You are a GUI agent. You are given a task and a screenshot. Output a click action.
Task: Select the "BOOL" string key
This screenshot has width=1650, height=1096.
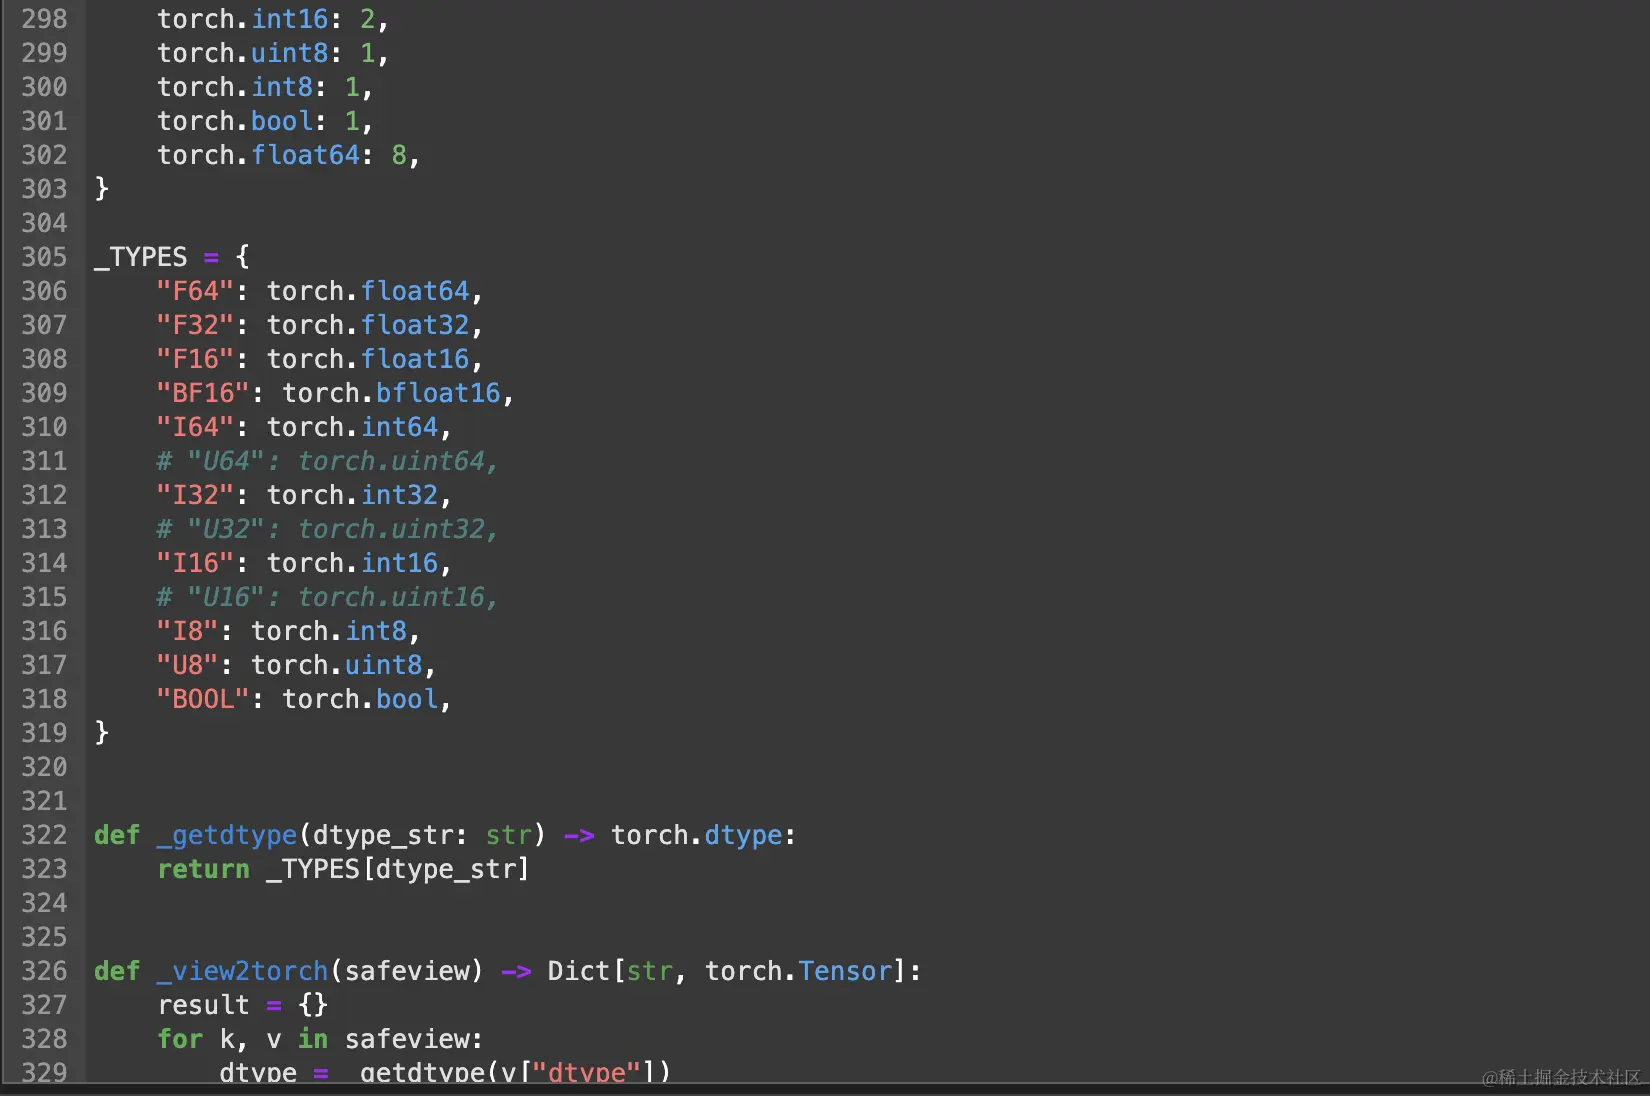203,699
